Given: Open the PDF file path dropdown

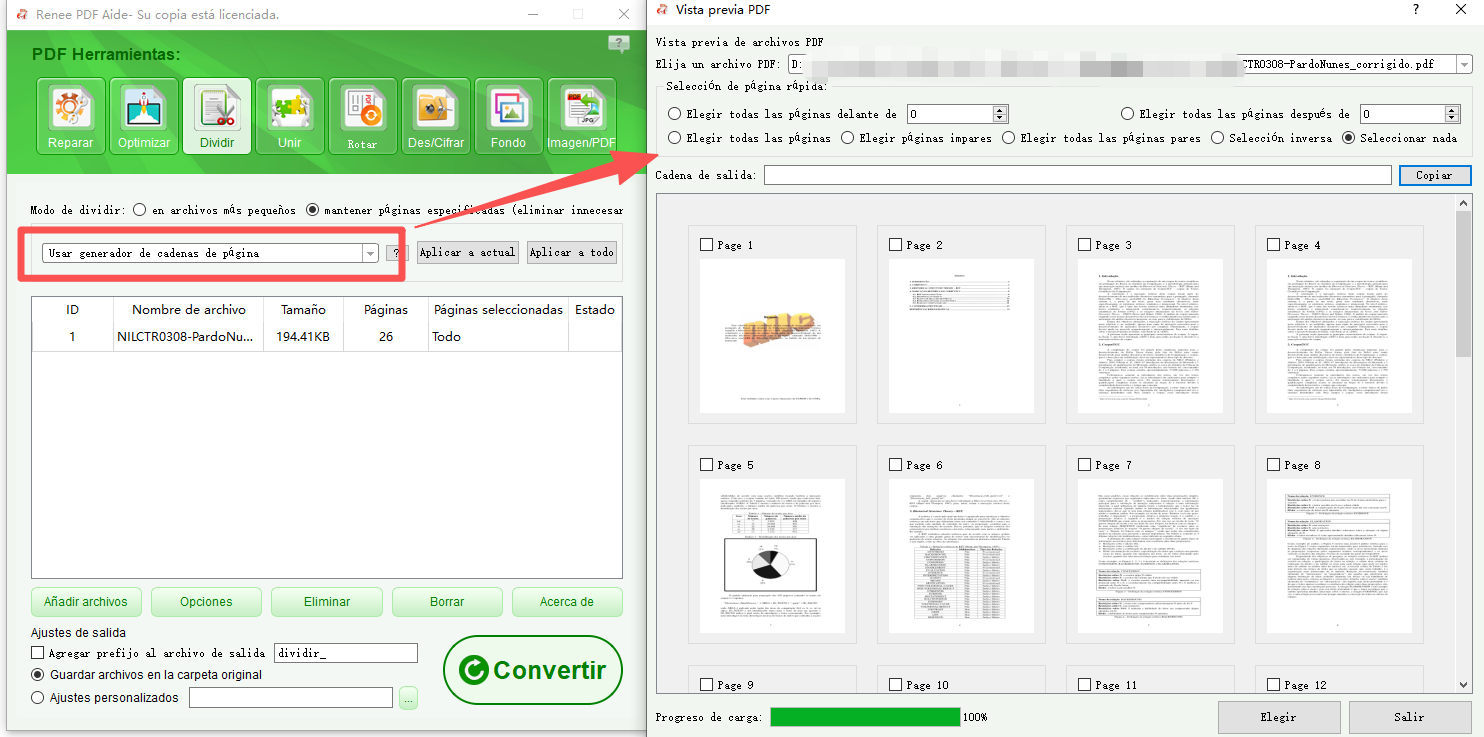Looking at the screenshot, I should click(x=1464, y=64).
